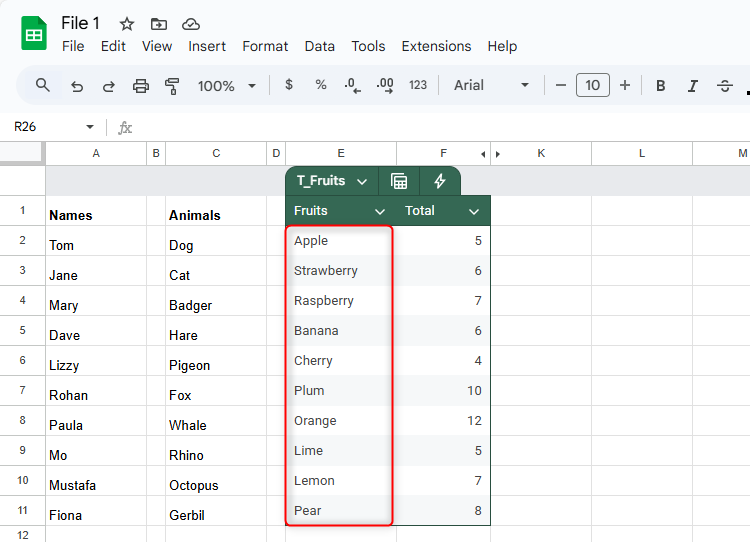Screen dimensions: 750x542
Task: Increase font size with plus button
Action: pyautogui.click(x=625, y=86)
